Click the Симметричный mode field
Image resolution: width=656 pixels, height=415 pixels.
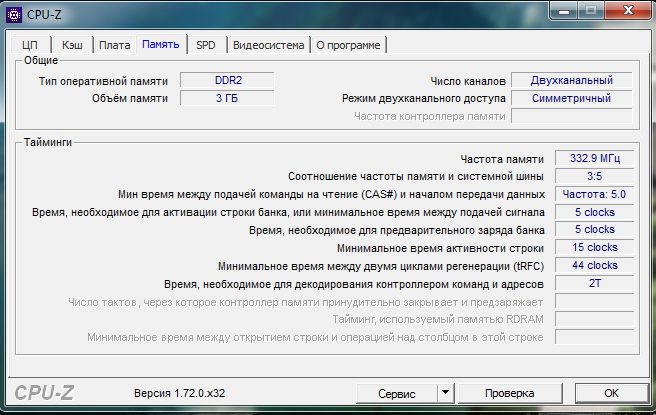571,98
